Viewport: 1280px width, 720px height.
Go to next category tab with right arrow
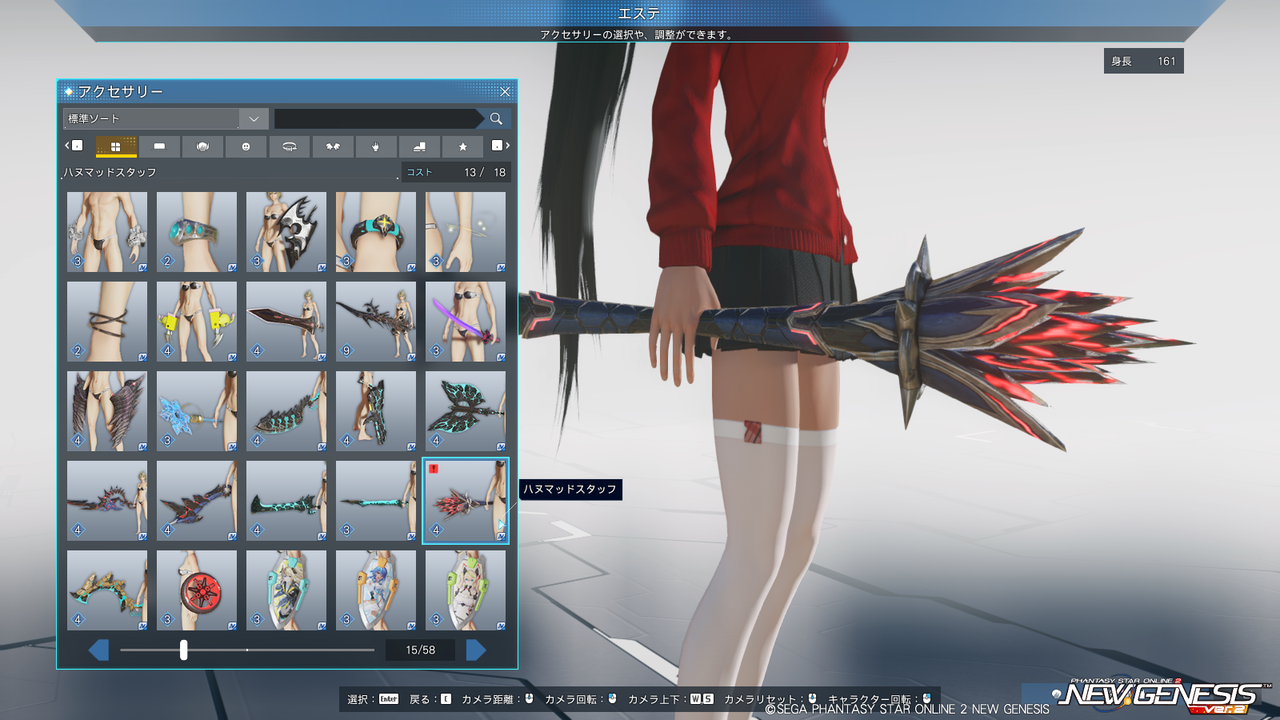[x=500, y=147]
